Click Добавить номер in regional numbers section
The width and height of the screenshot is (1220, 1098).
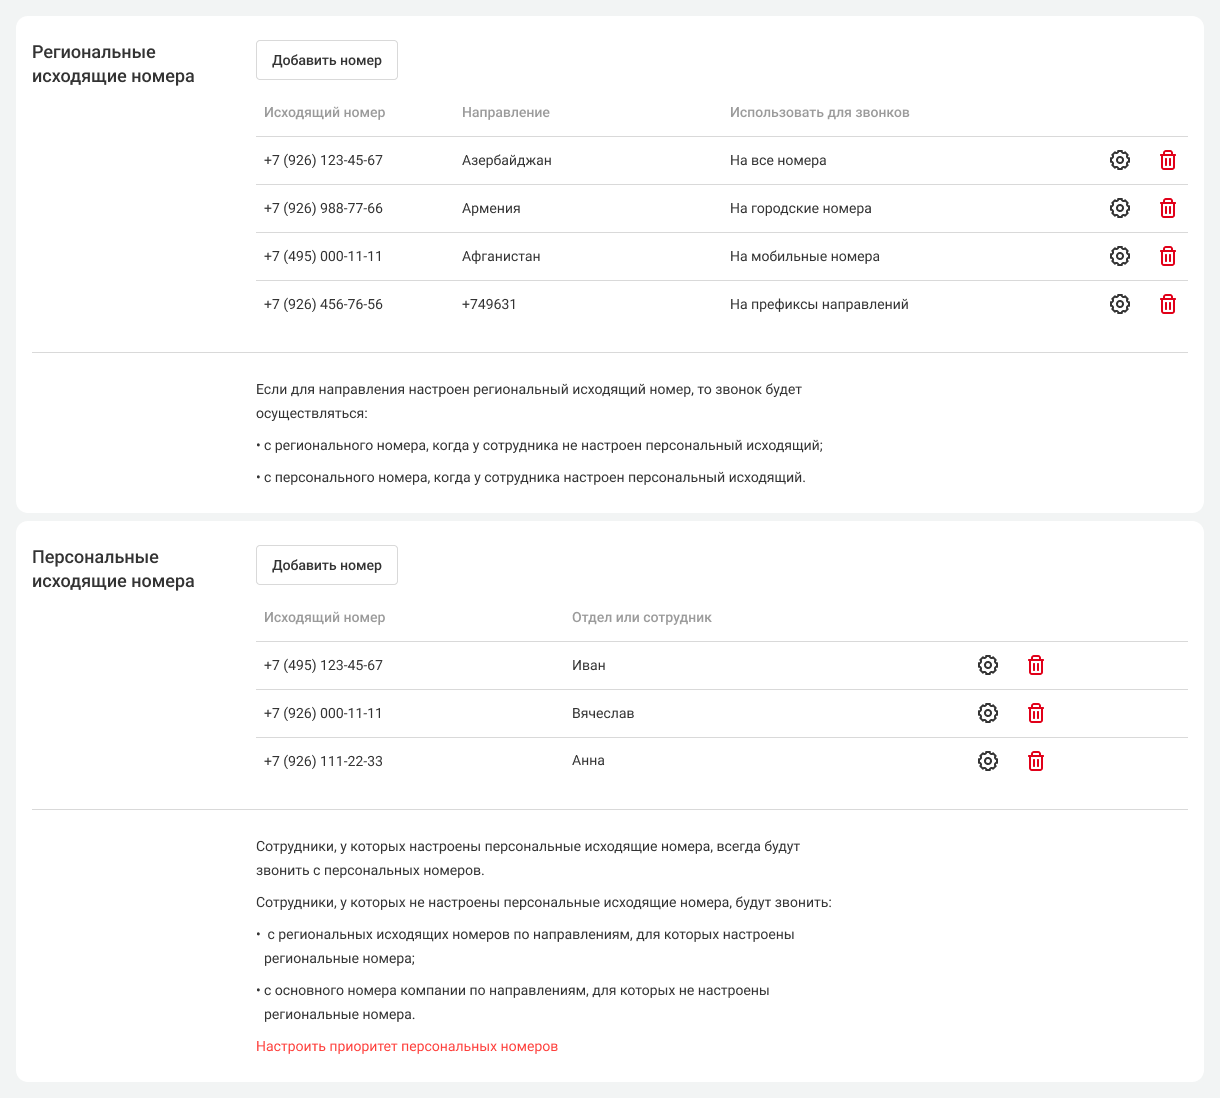click(327, 60)
